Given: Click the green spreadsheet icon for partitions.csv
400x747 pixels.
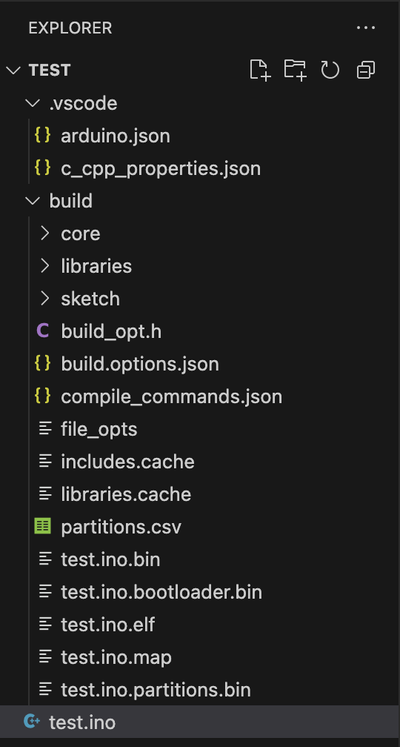Looking at the screenshot, I should coord(43,526).
